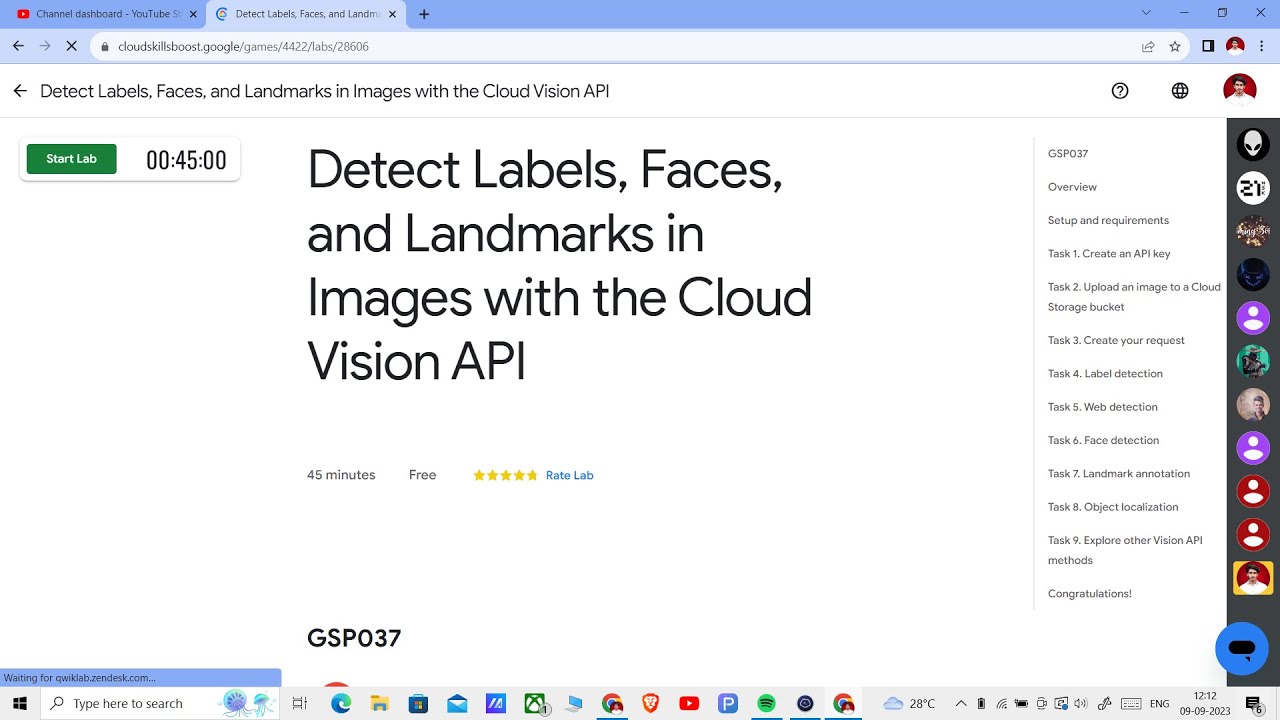Open the volume control in system tray

pyautogui.click(x=1081, y=703)
